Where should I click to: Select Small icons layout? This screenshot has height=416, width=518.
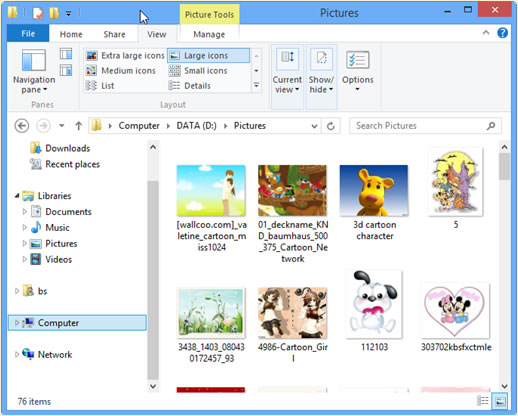(x=198, y=71)
